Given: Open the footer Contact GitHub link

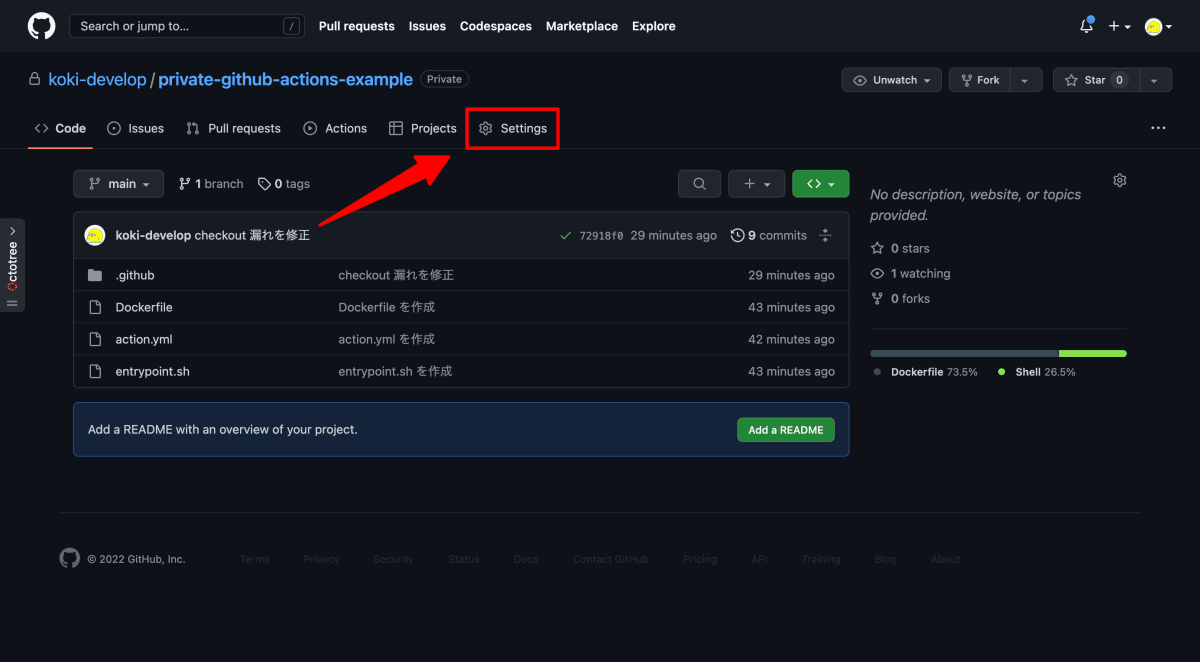Looking at the screenshot, I should [611, 559].
